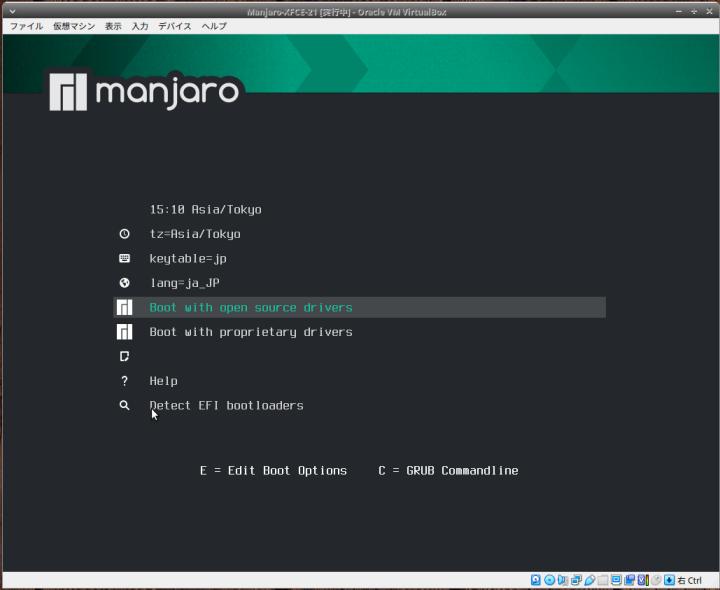Open the 仮想マシン menu
720x590 pixels.
(x=74, y=26)
